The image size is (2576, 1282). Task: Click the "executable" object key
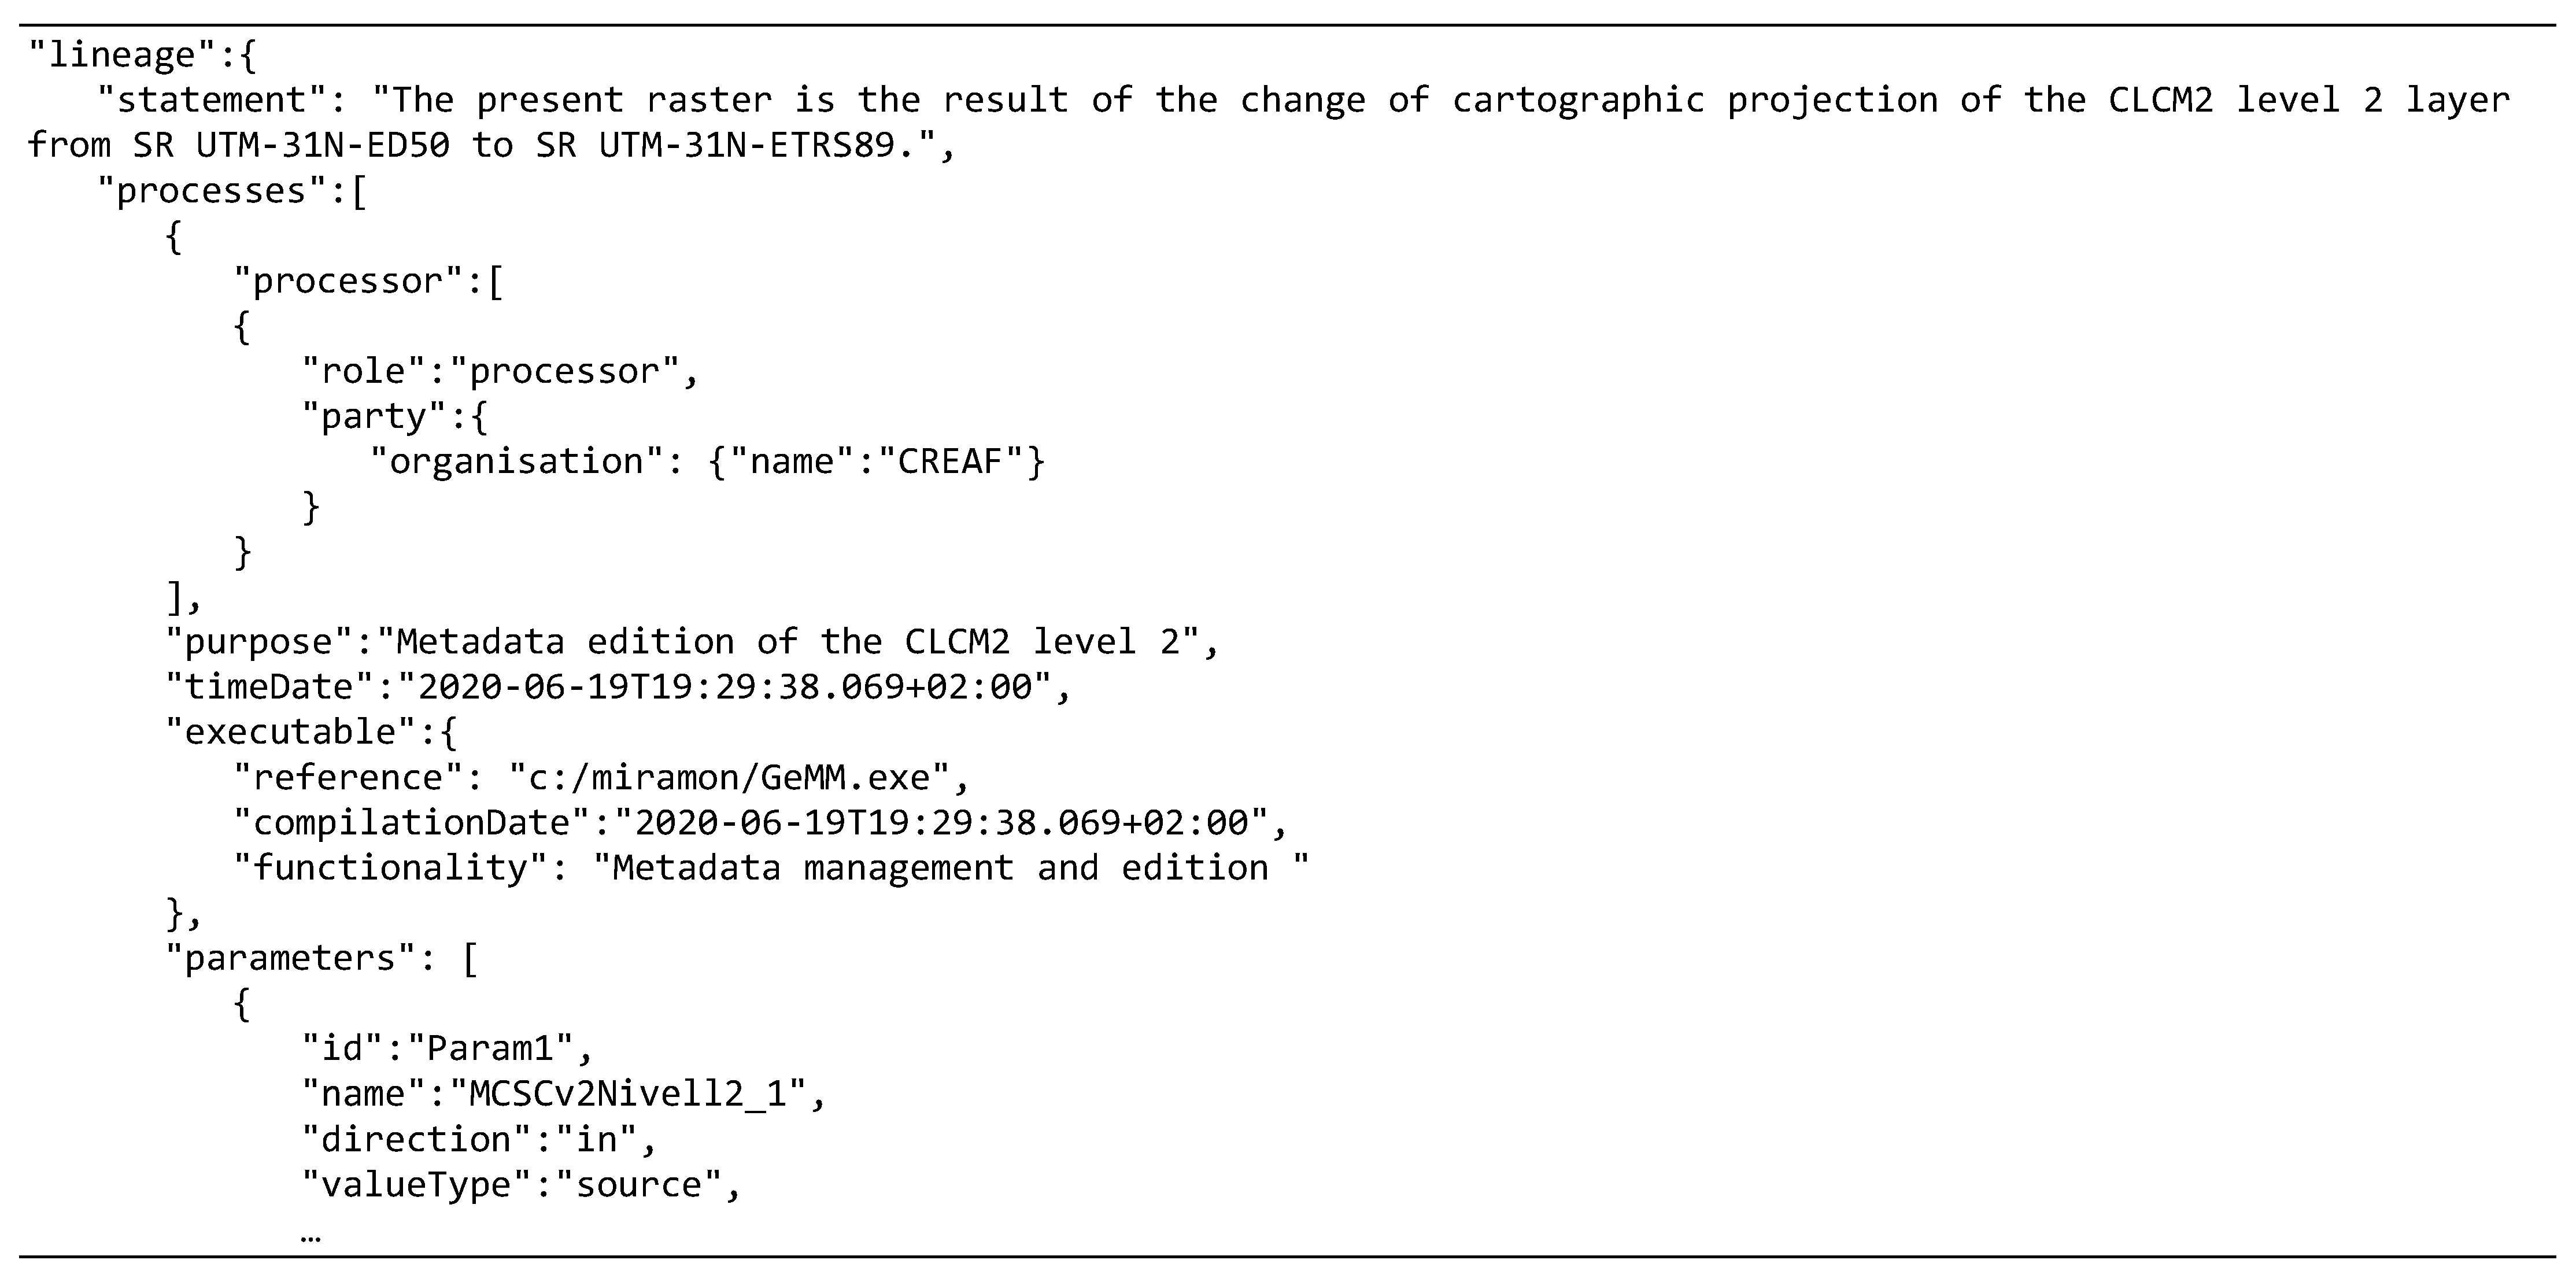click(x=291, y=732)
